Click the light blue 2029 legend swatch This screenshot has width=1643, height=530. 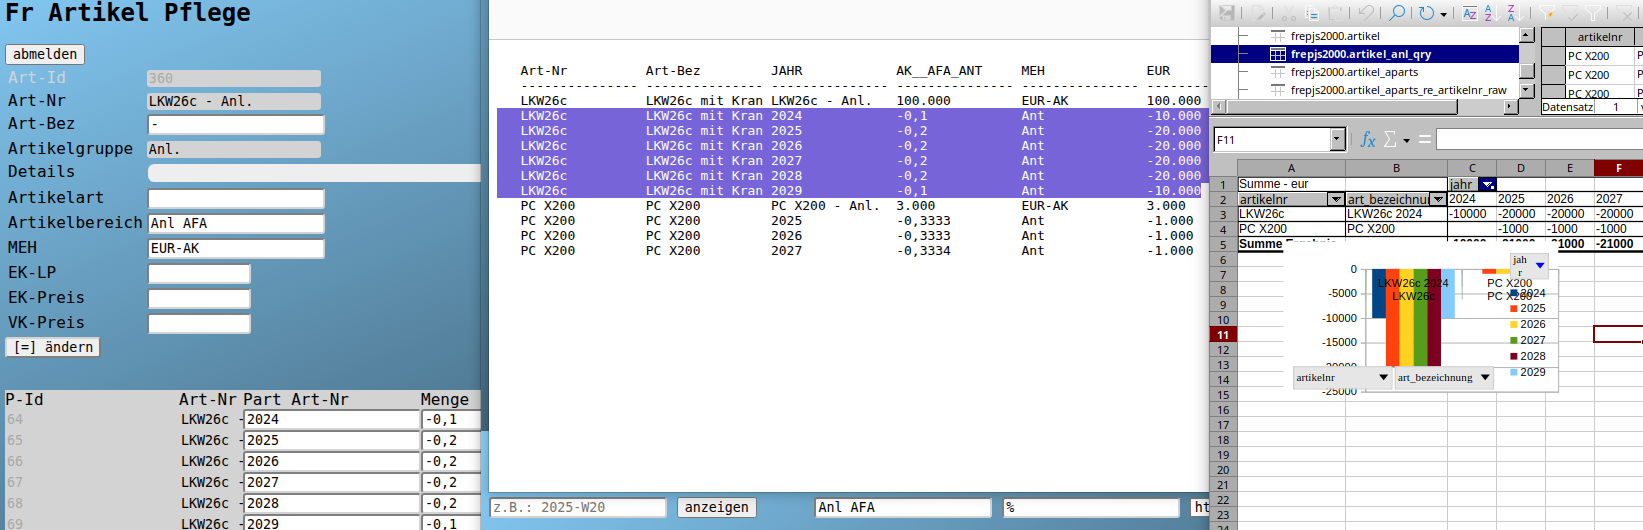click(1514, 372)
